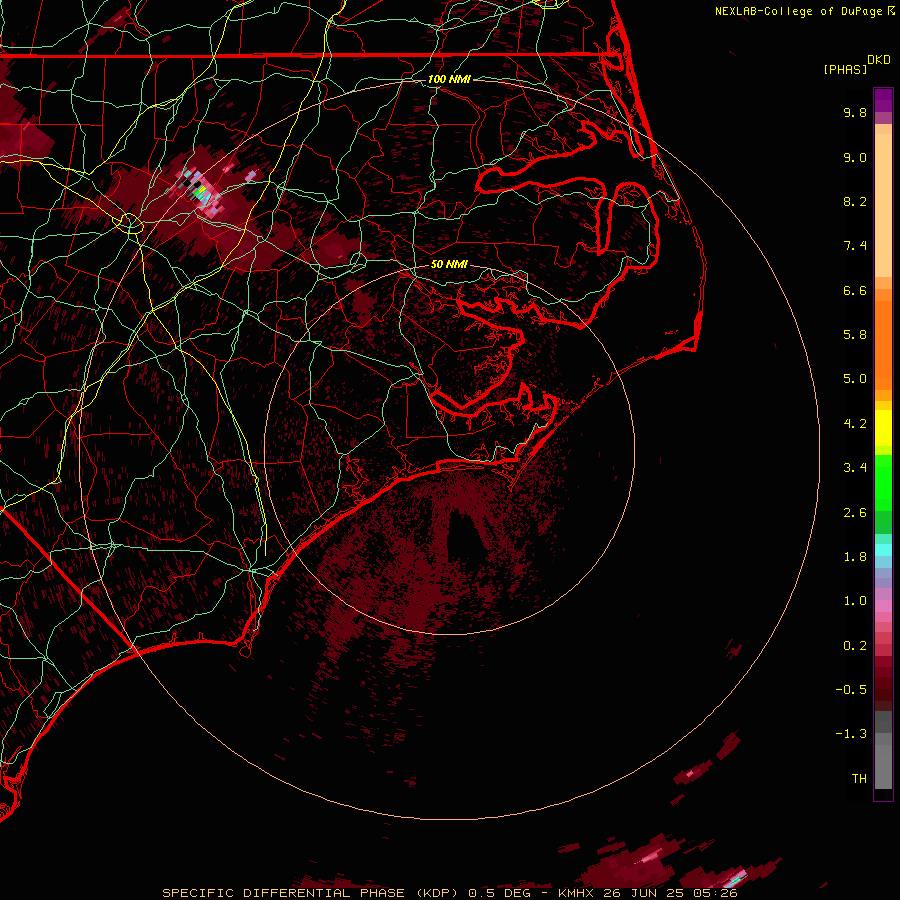
Task: Click the [PHAS] units label
Action: coord(845,69)
